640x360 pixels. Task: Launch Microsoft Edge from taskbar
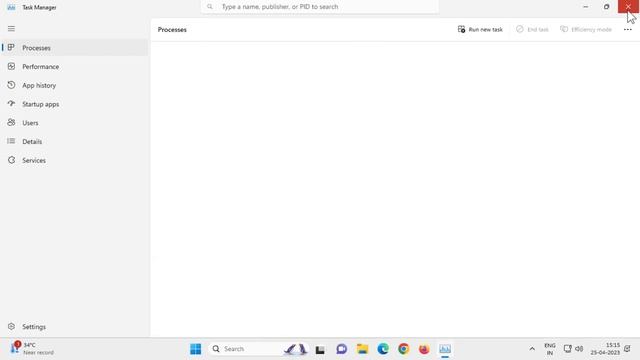[383, 349]
